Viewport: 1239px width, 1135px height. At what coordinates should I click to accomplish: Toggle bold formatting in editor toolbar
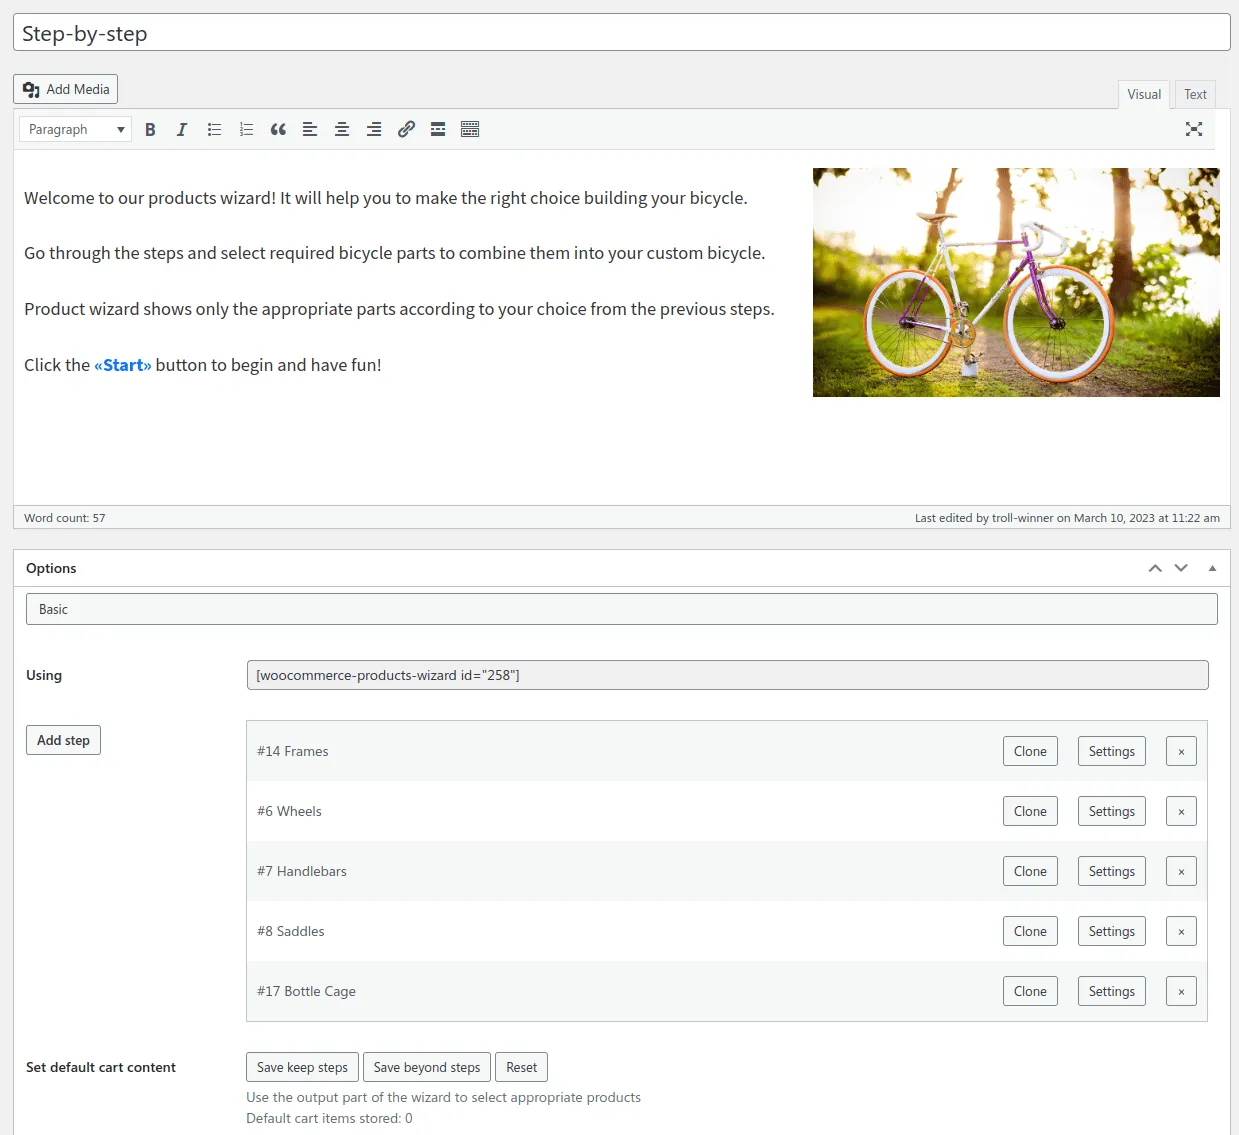150,129
